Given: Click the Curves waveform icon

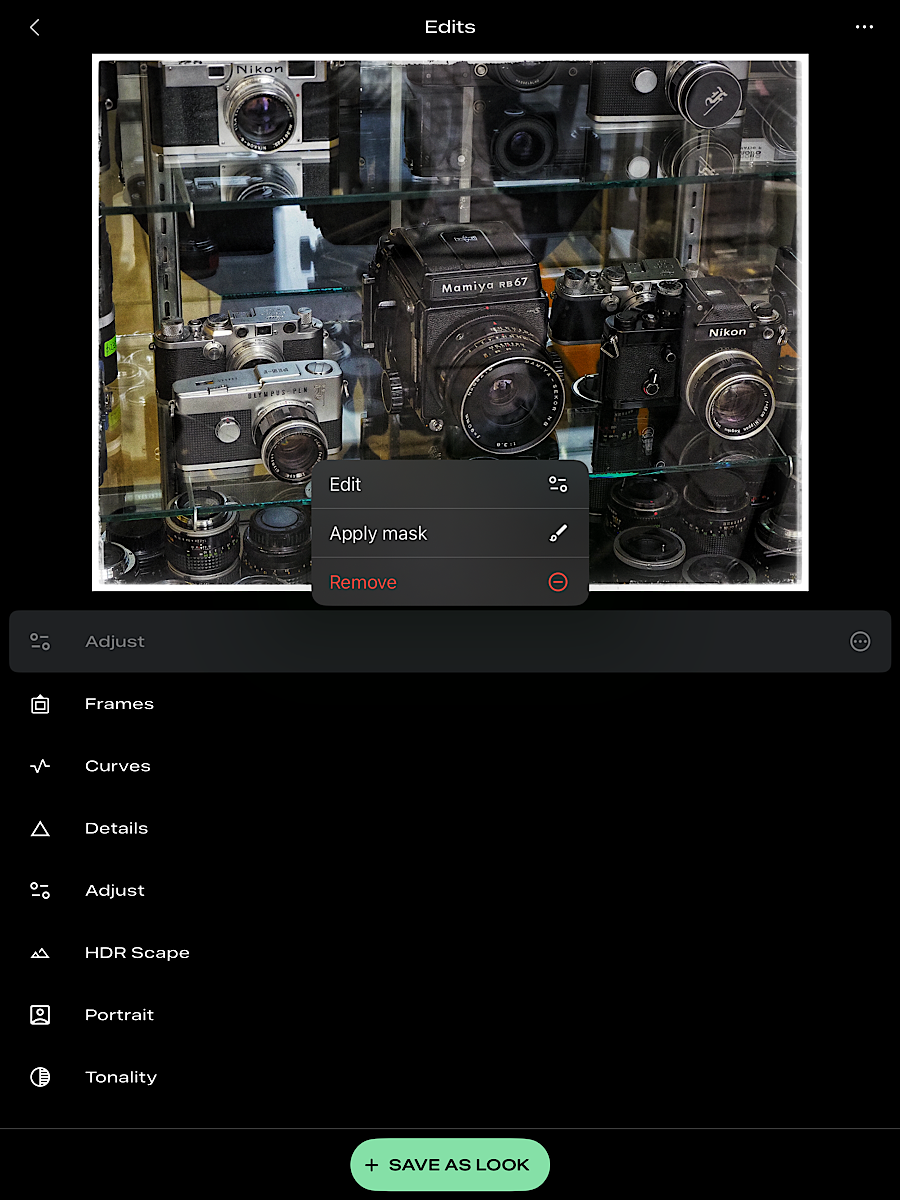Looking at the screenshot, I should tap(40, 766).
